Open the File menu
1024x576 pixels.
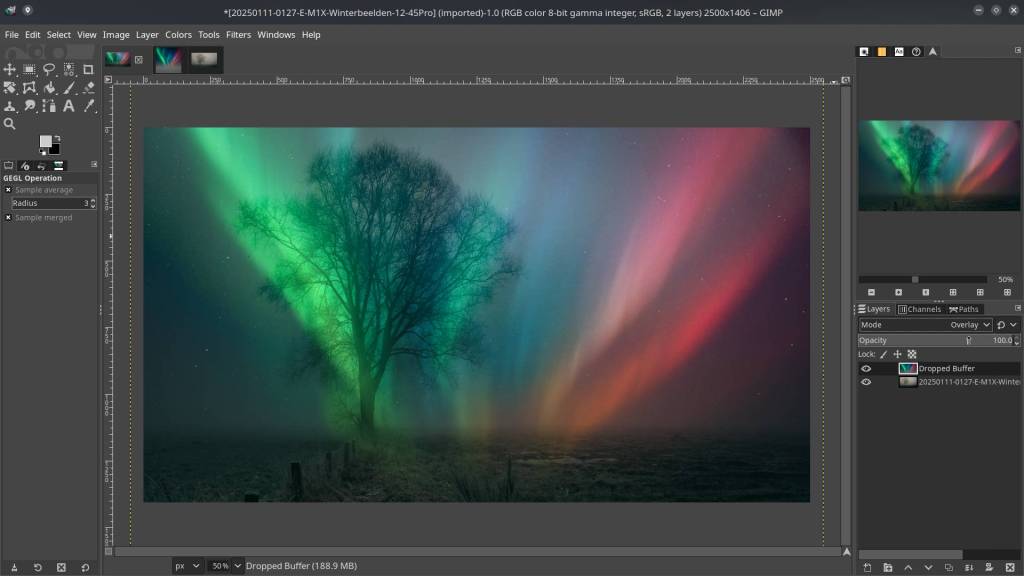tap(11, 35)
